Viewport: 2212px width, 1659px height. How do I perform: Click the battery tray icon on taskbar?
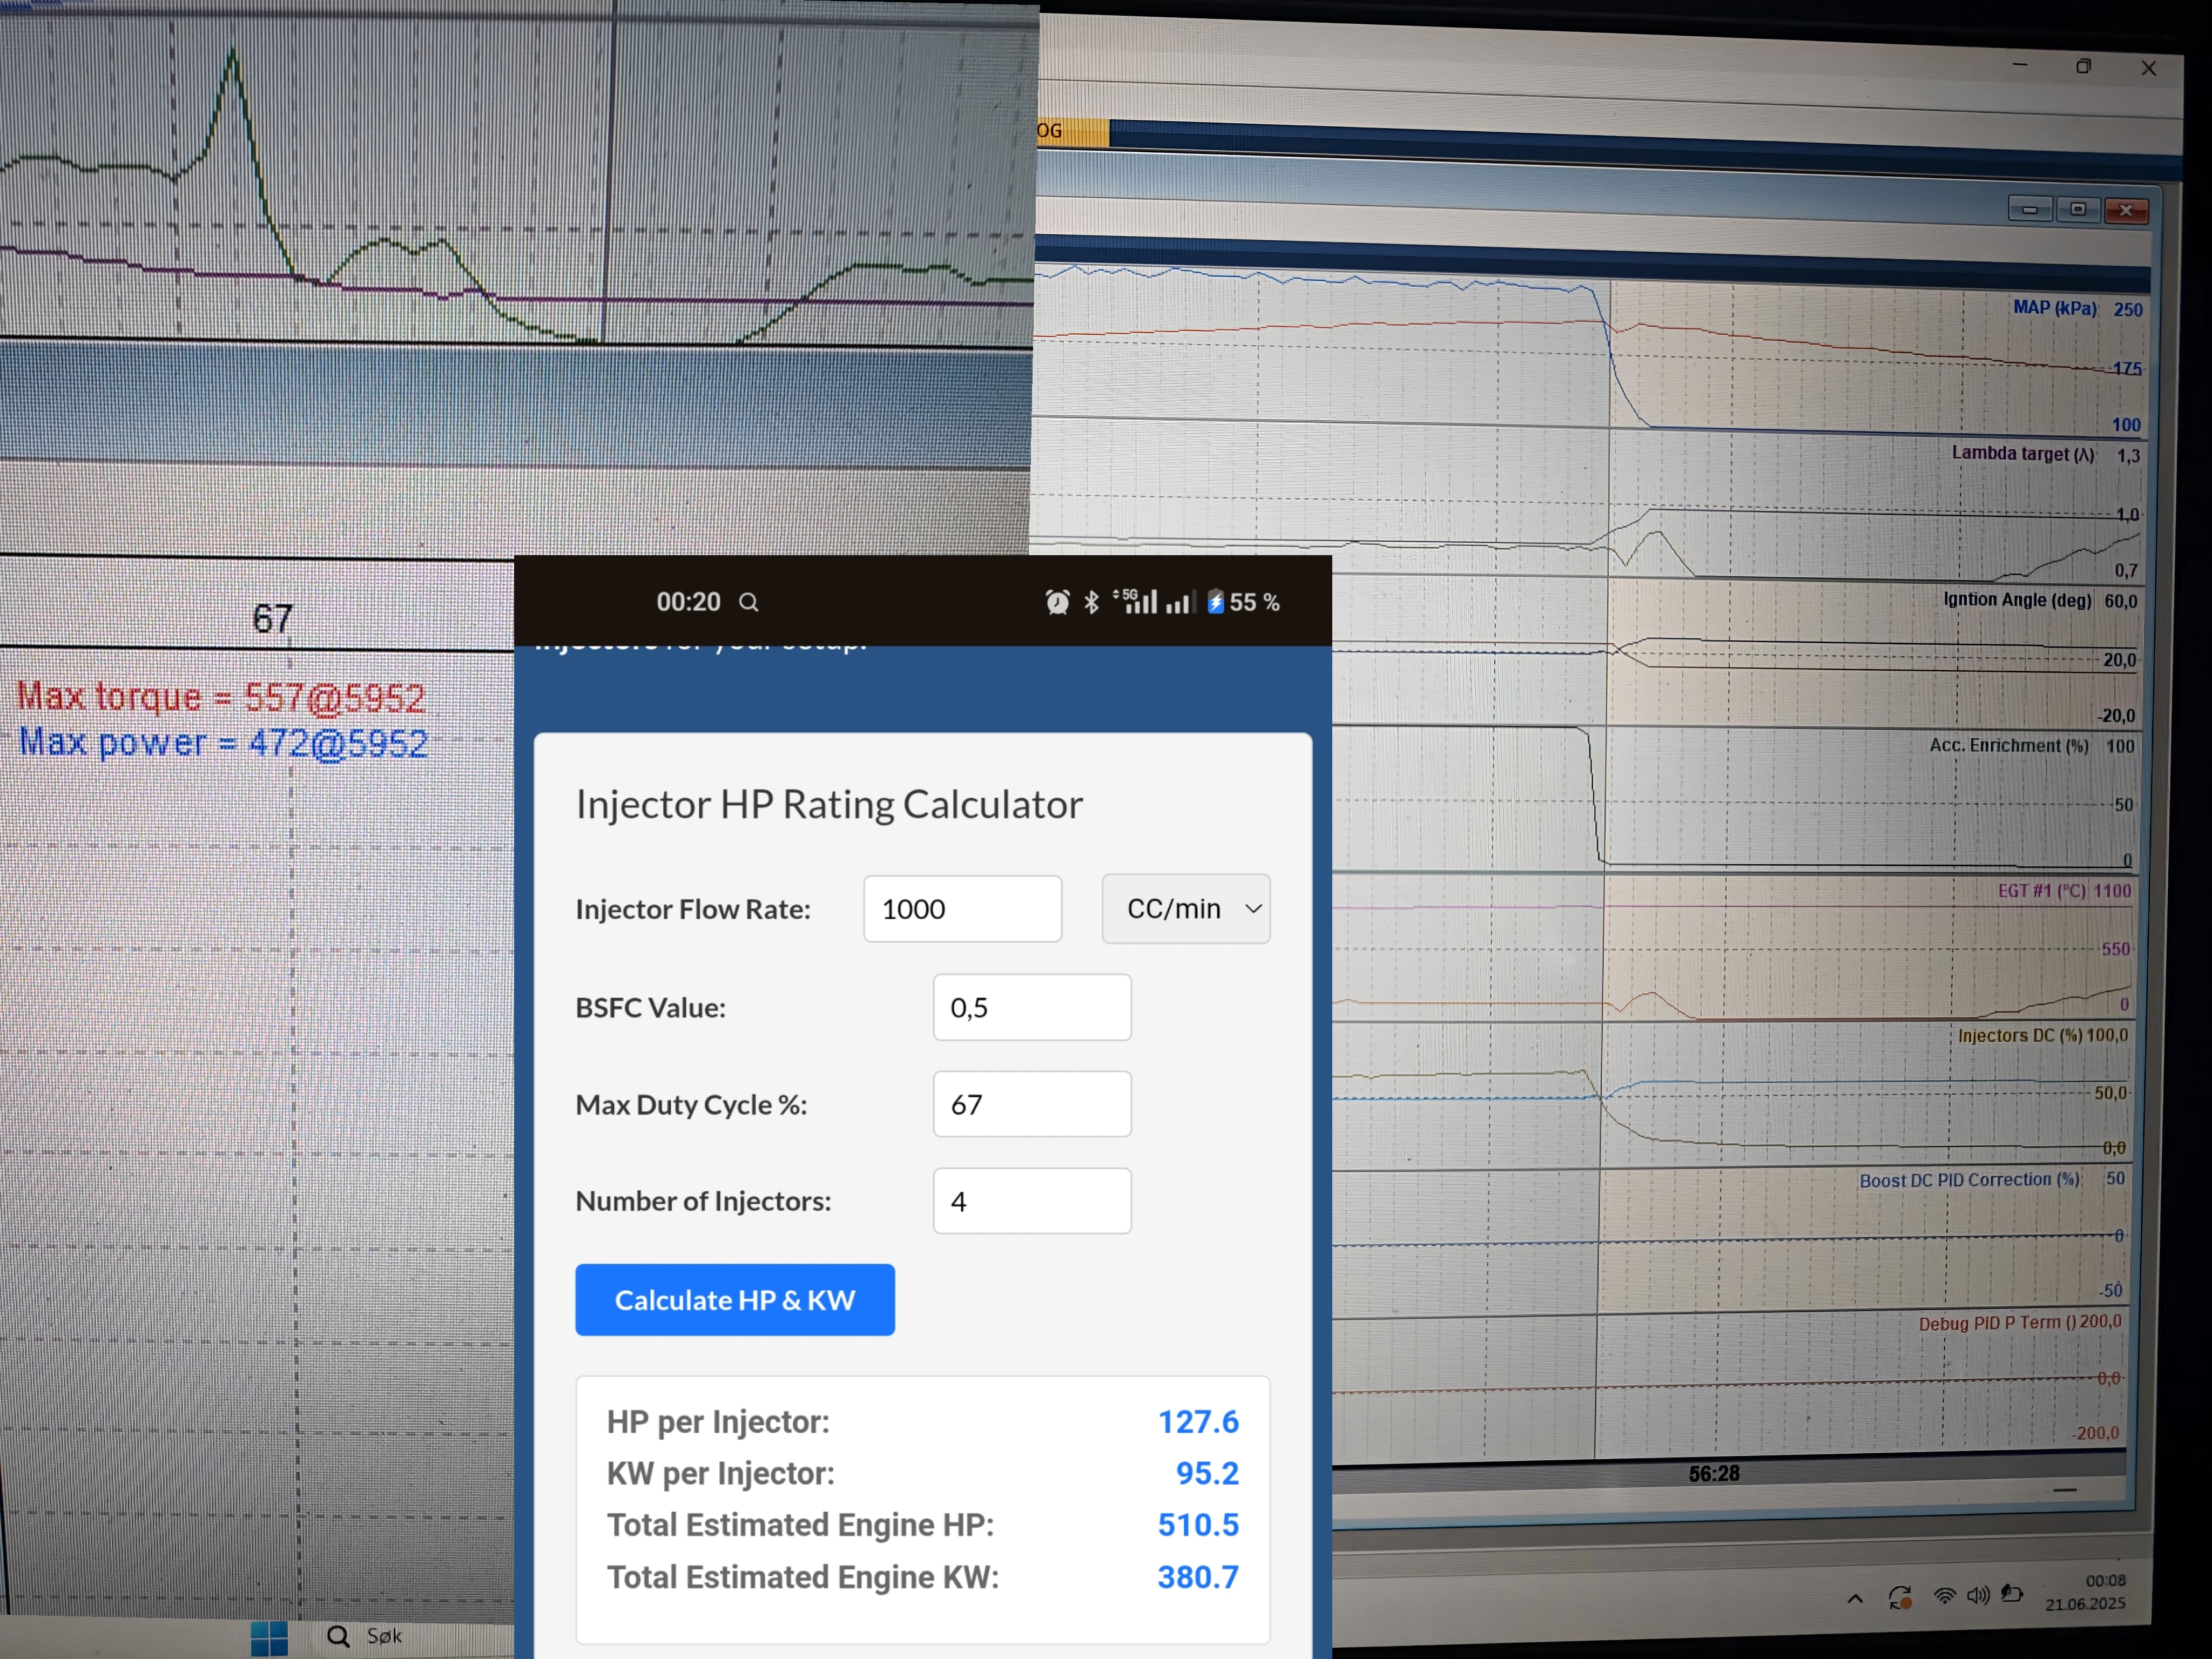click(2012, 1594)
